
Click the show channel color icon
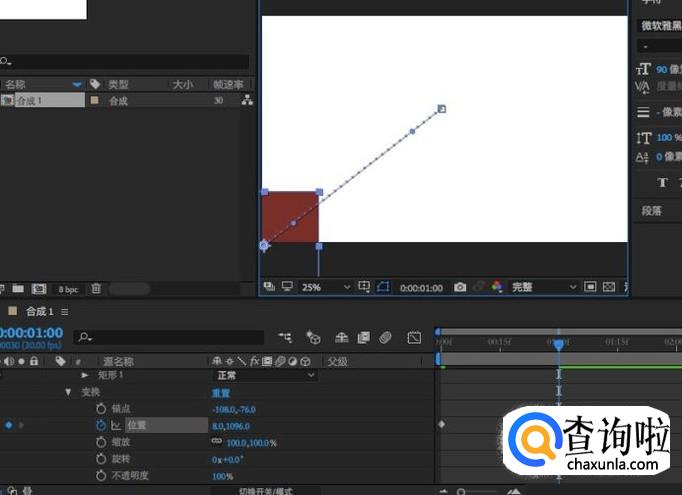[x=496, y=287]
